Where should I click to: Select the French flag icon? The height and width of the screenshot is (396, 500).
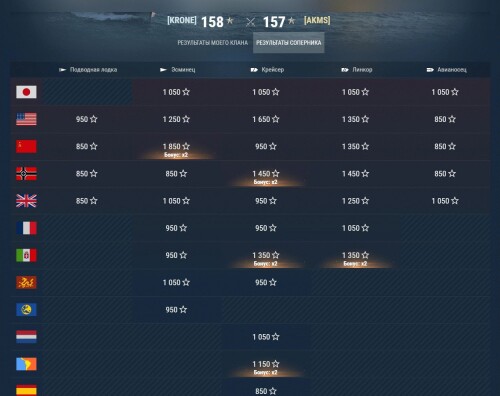click(26, 228)
